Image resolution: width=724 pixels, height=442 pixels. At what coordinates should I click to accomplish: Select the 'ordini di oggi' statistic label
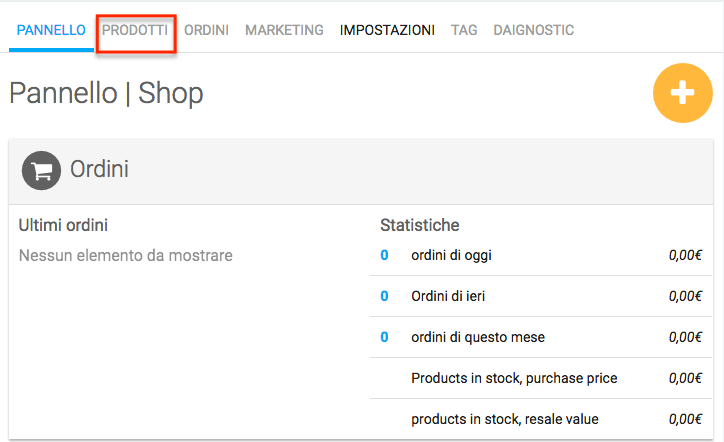(x=451, y=256)
